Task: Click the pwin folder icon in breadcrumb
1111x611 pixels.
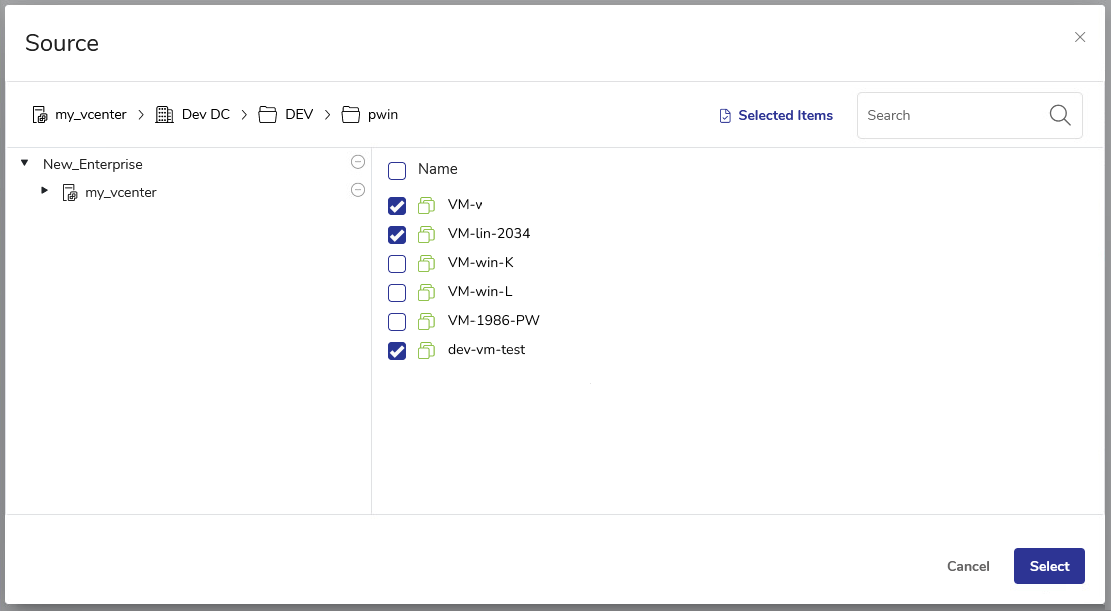Action: click(x=350, y=115)
